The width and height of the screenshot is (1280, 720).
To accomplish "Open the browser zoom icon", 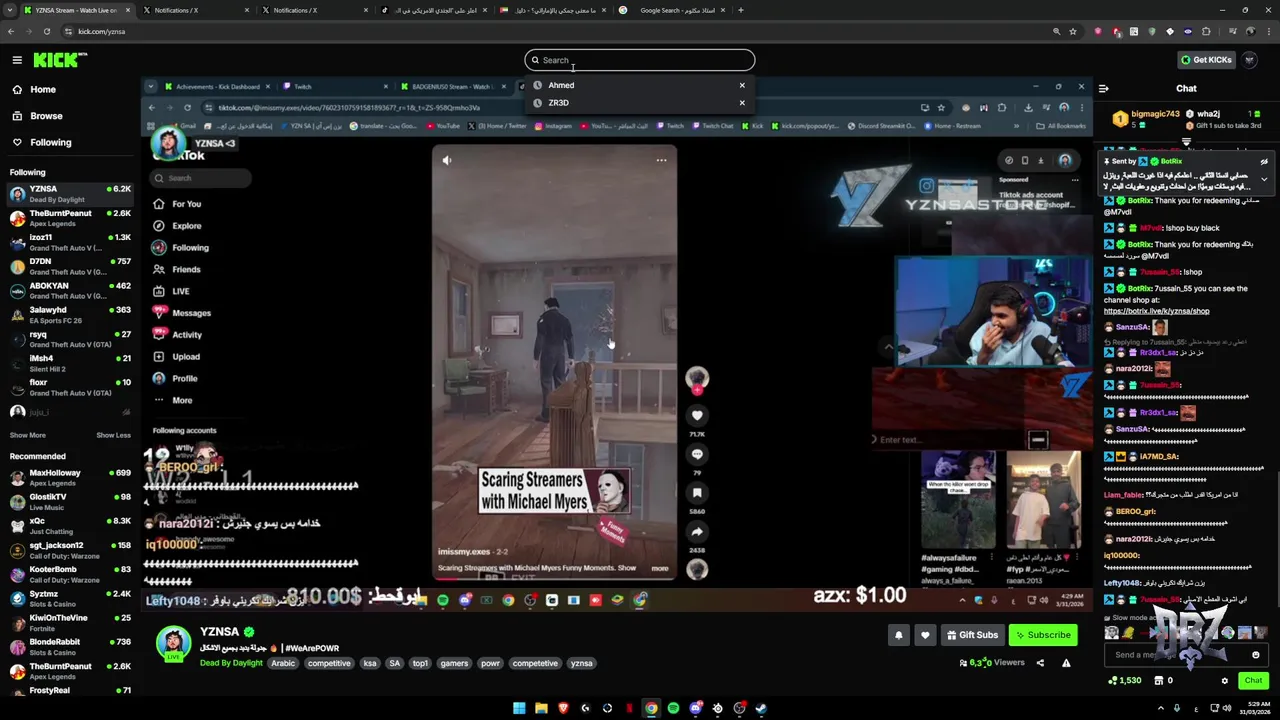I will coord(1056,31).
